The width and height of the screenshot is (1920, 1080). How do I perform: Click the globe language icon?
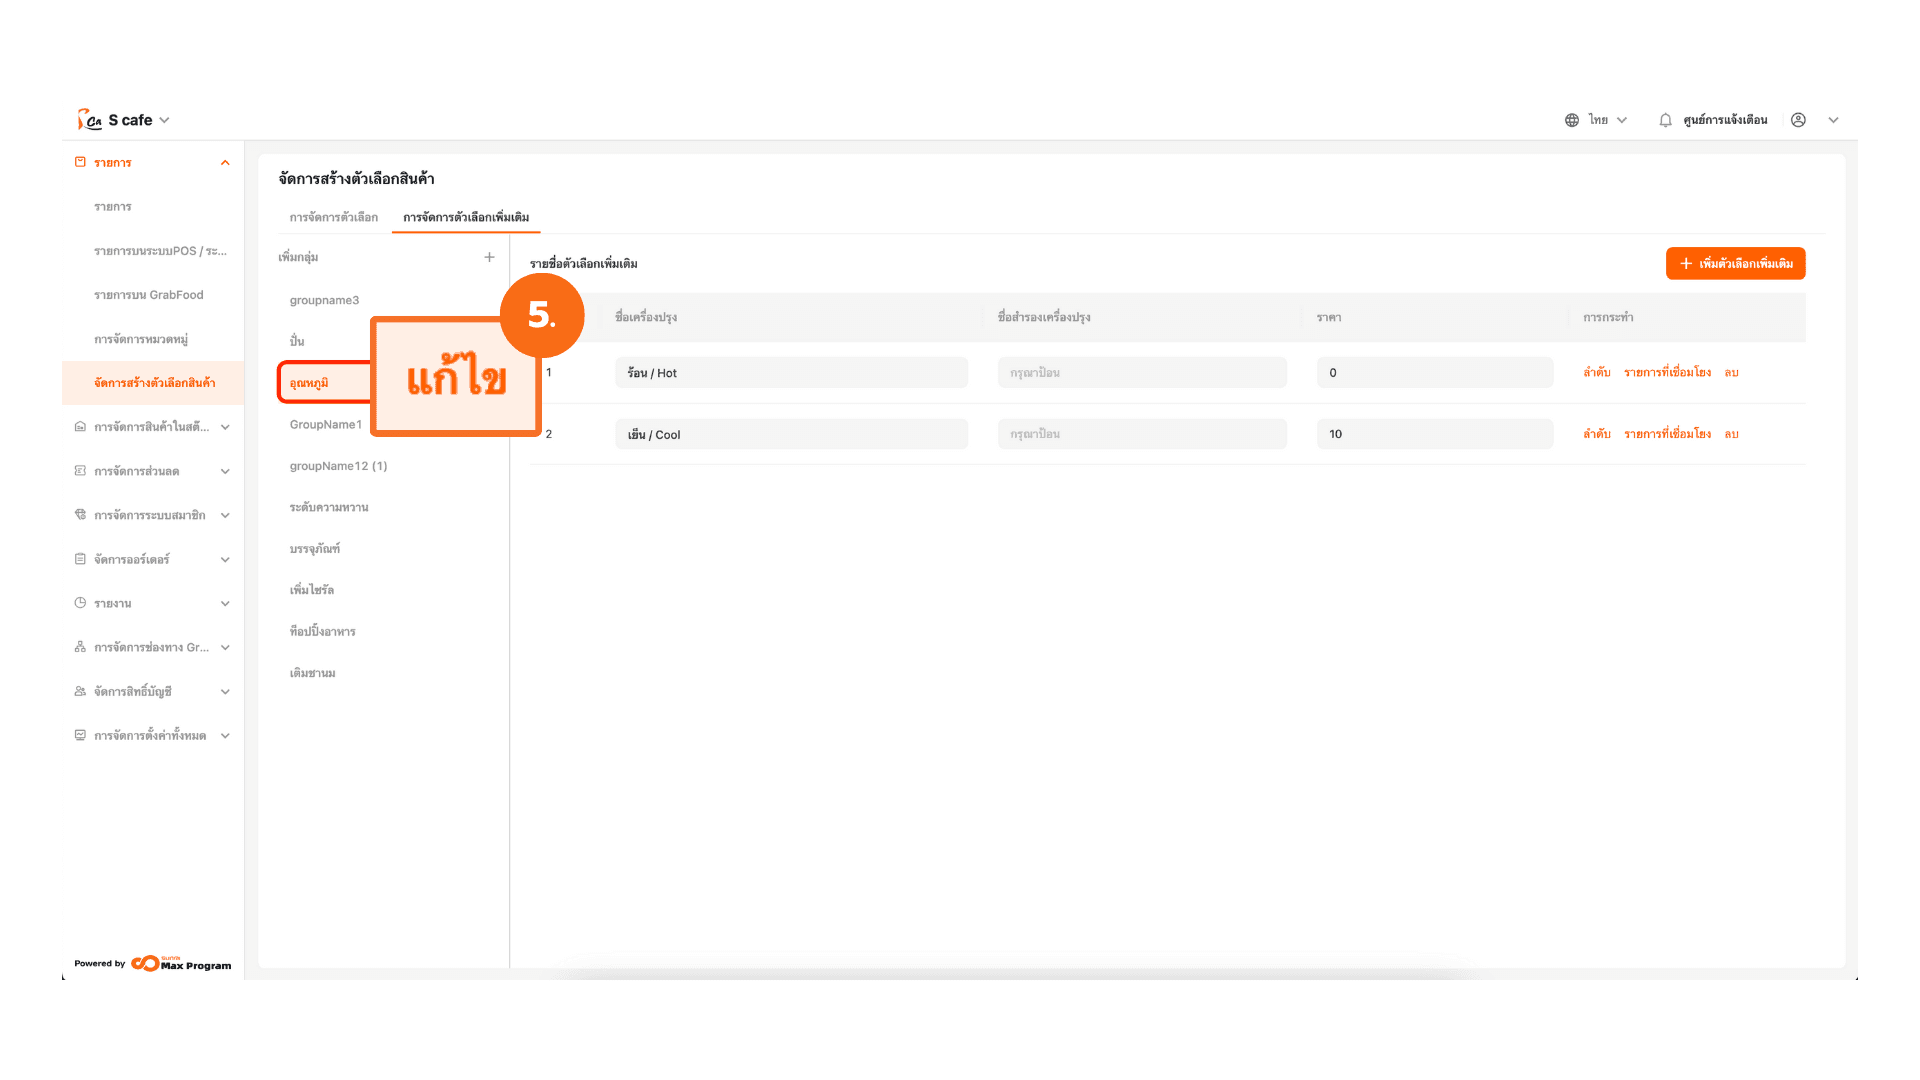tap(1572, 120)
